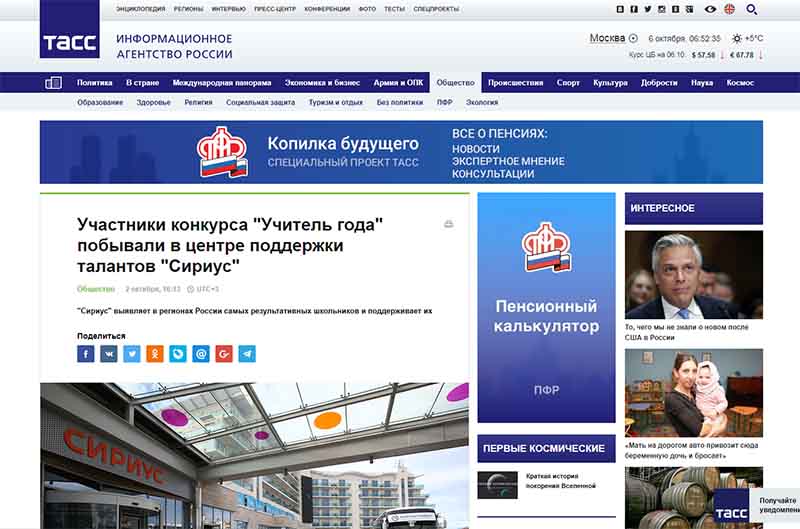
Task: Open the Сириус building article photo
Action: 255,456
